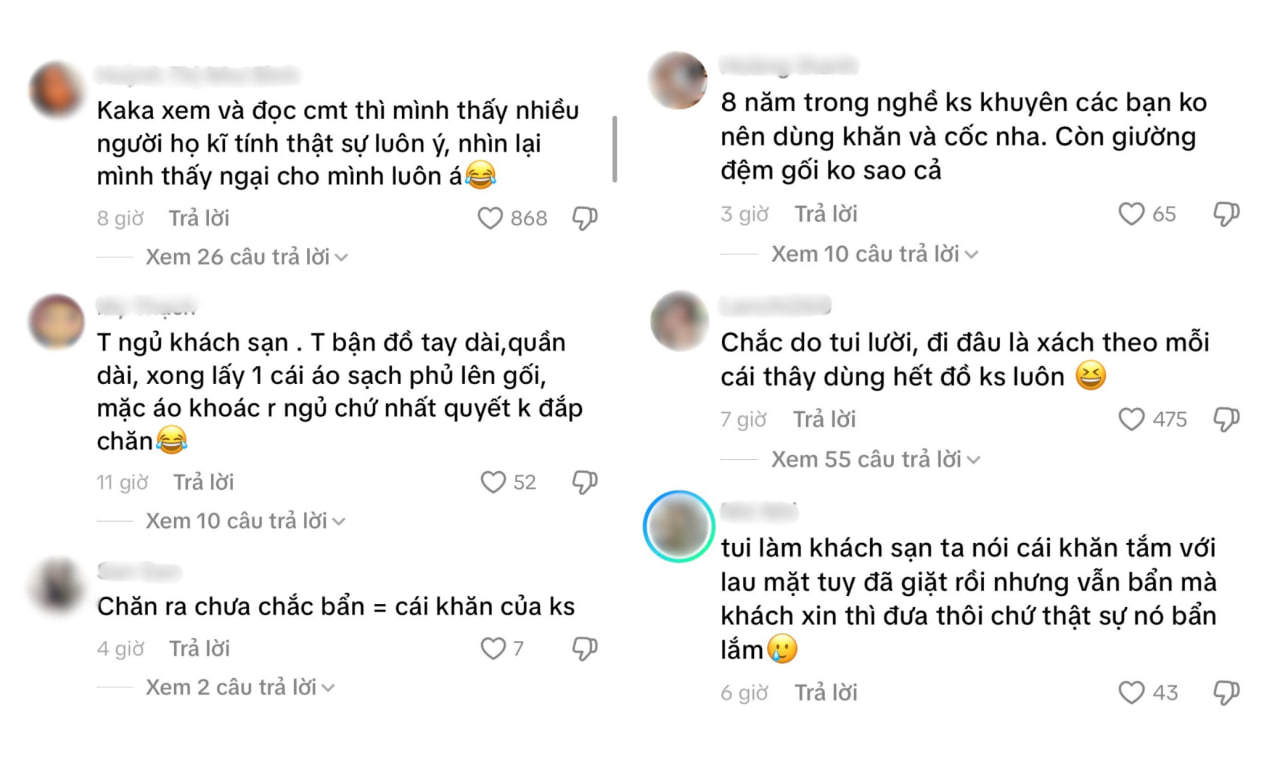The height and width of the screenshot is (784, 1280).
Task: Like the comment ending with the crying emoji
Action: tap(1131, 691)
